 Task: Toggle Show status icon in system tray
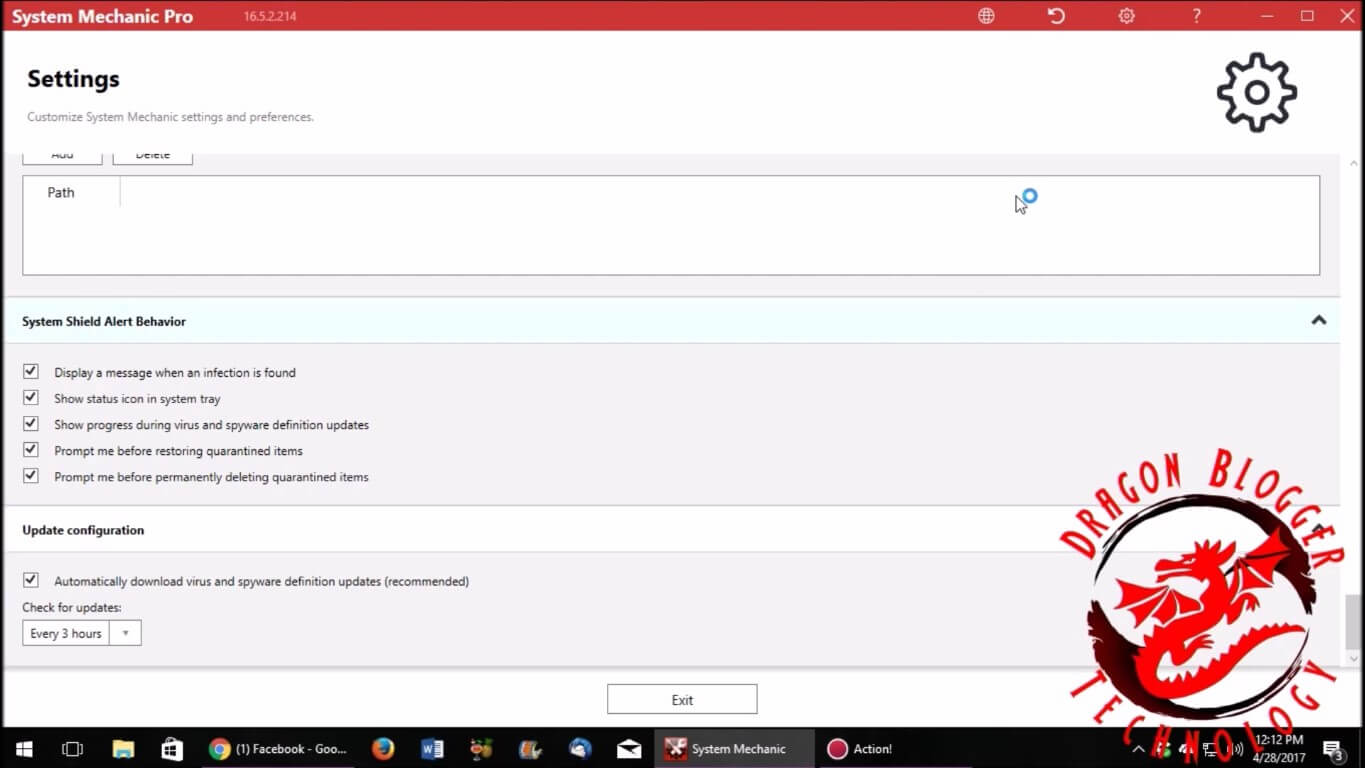(x=31, y=398)
